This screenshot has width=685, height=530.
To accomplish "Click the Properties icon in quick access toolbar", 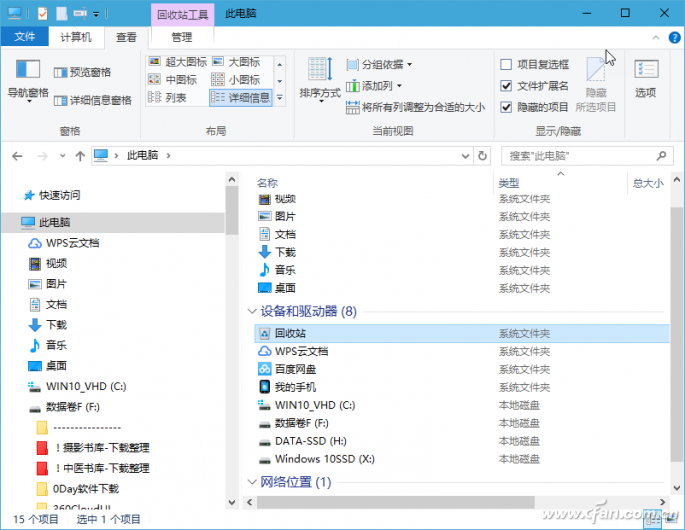I will click(x=43, y=14).
